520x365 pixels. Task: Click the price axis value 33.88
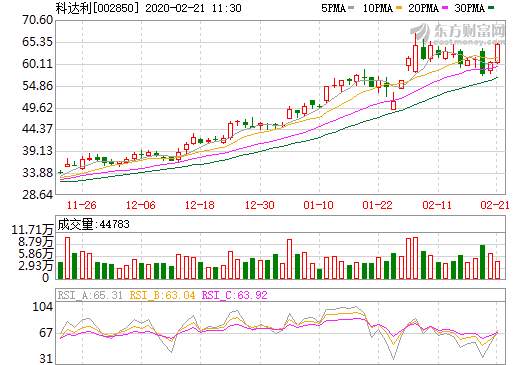coord(38,173)
